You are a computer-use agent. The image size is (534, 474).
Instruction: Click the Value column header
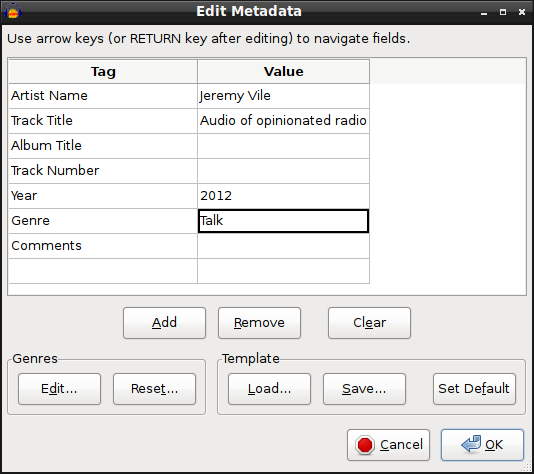tap(283, 72)
